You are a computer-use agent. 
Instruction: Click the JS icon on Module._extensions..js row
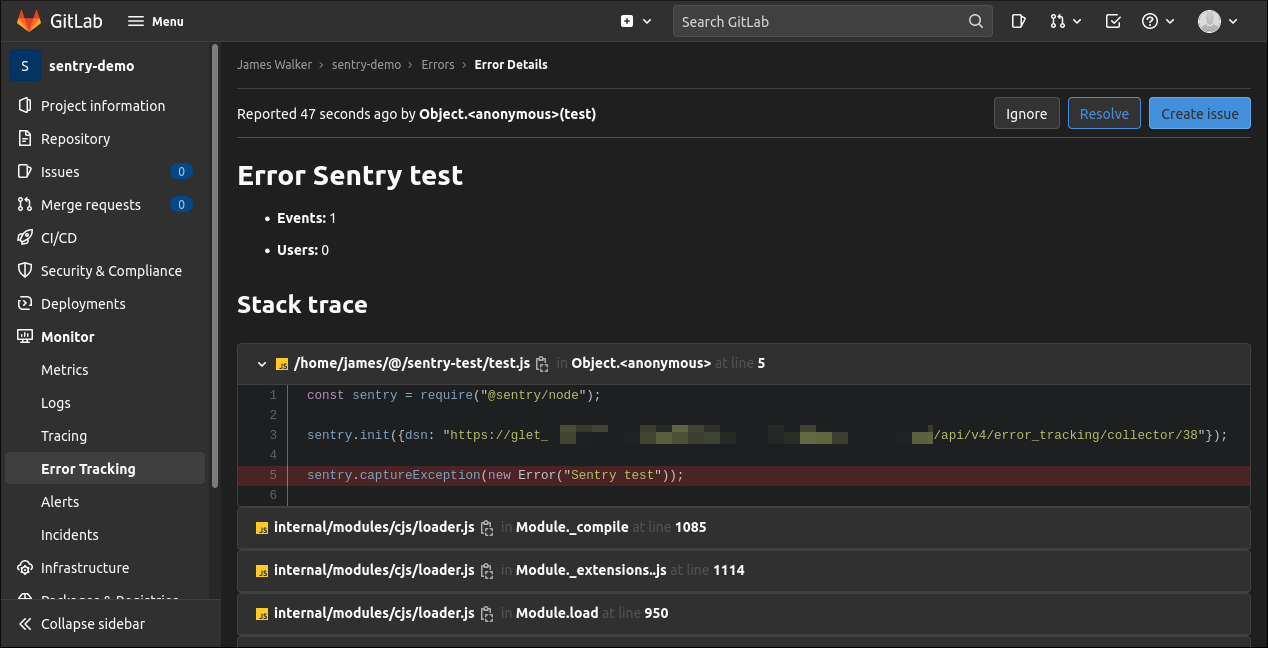tap(262, 570)
